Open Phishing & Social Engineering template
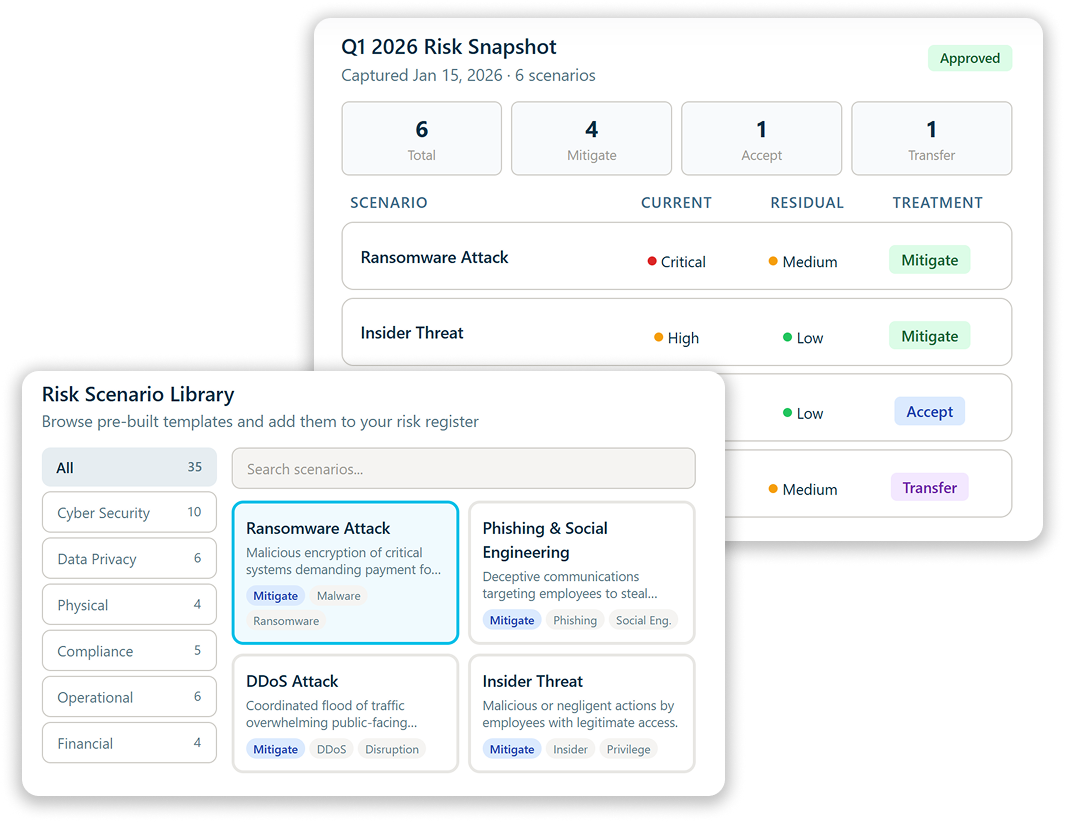The height and width of the screenshot is (822, 1065). click(x=581, y=572)
